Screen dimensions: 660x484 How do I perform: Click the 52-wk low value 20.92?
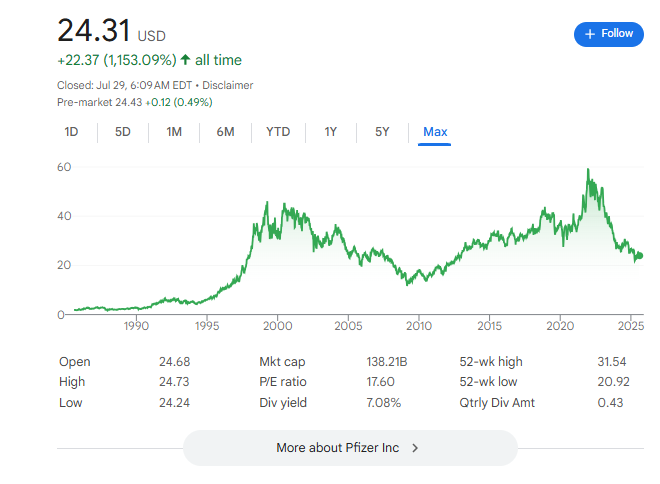pos(613,382)
